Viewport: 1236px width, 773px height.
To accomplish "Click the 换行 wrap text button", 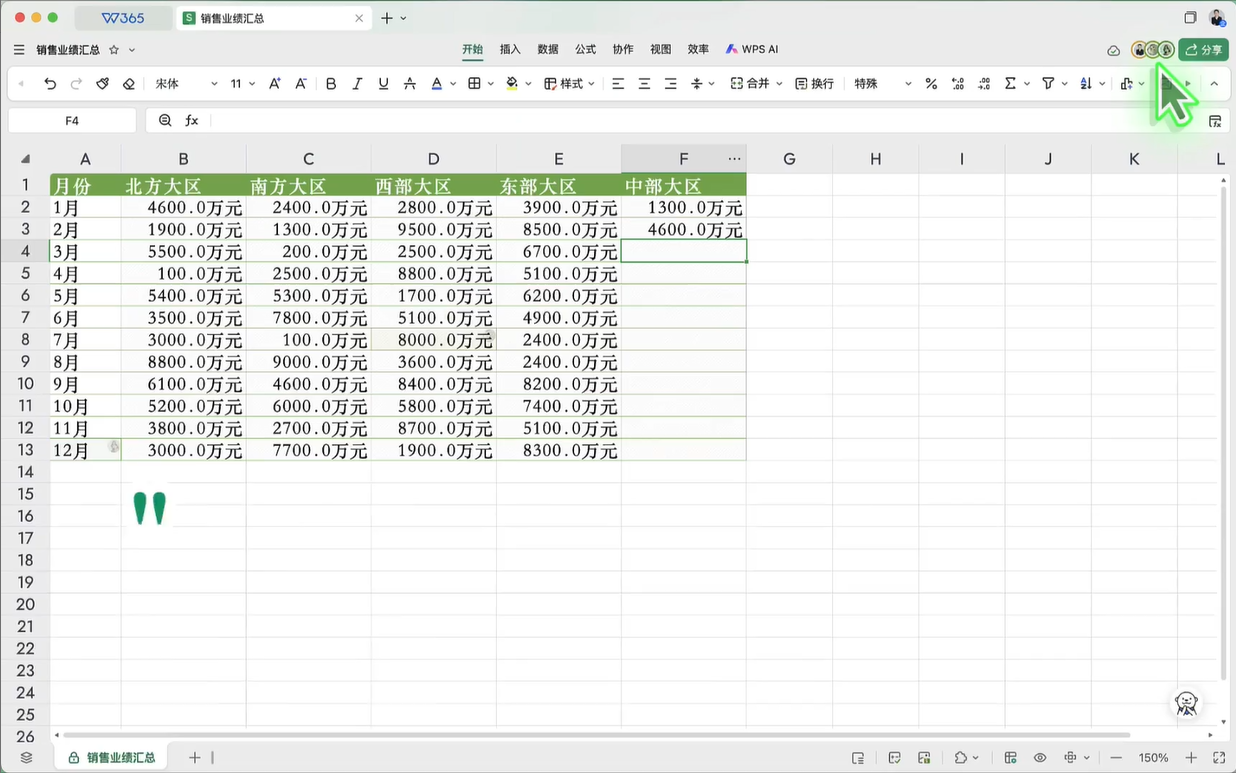I will (814, 84).
